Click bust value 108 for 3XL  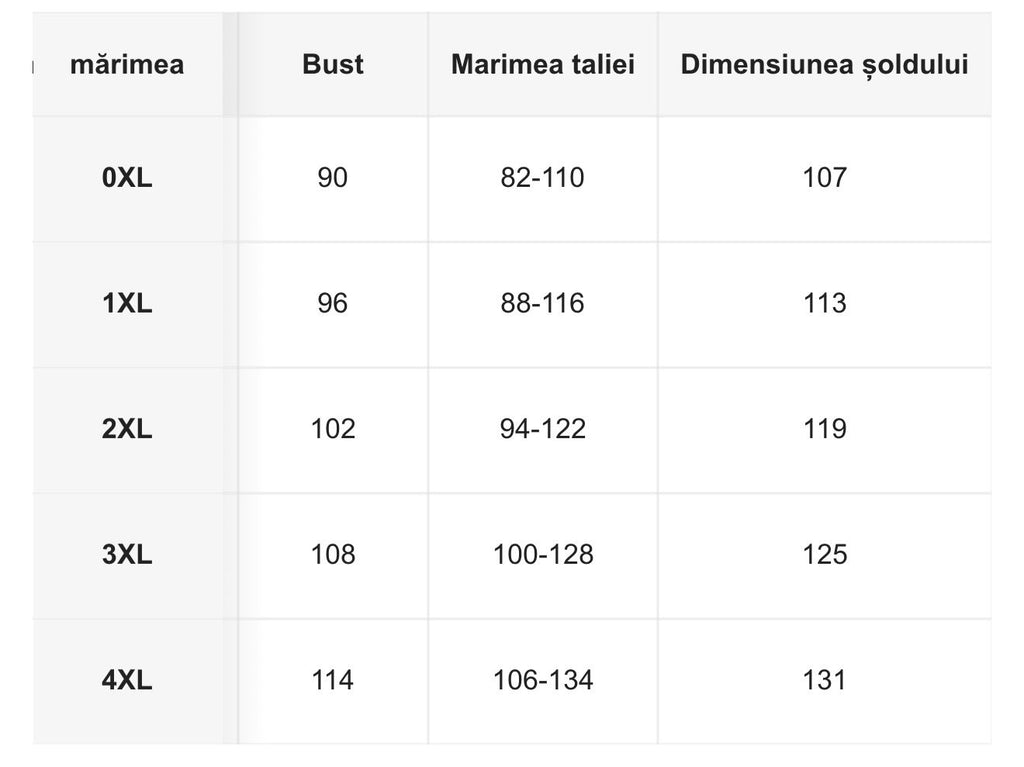332,554
